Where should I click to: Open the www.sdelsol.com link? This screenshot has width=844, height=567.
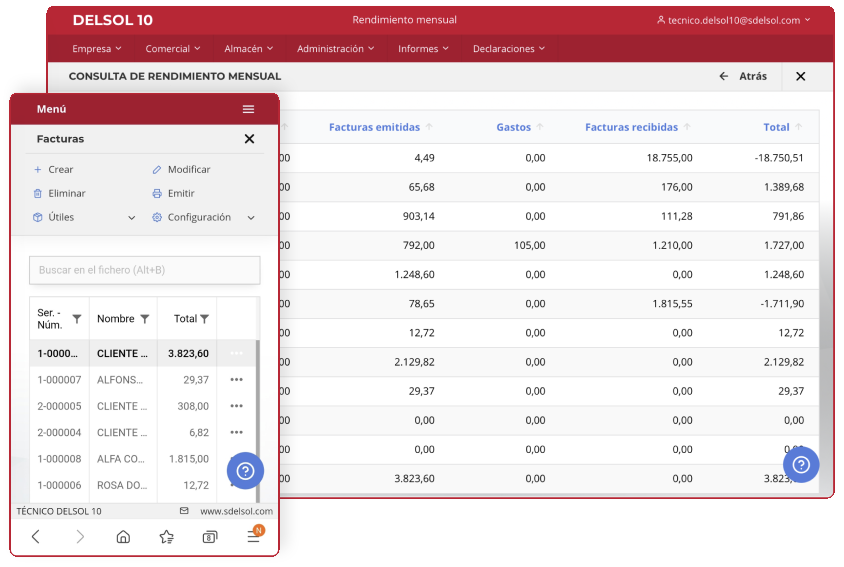(x=236, y=511)
